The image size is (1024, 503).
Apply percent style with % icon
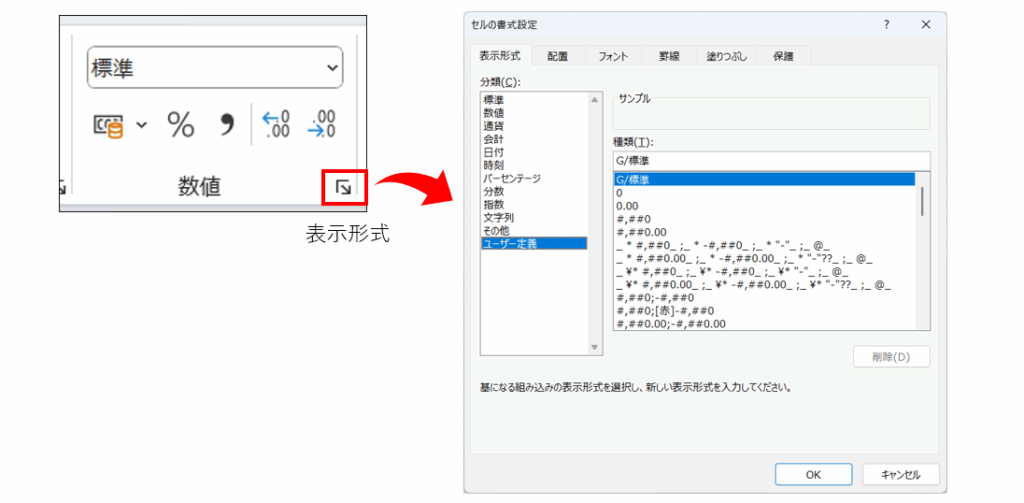[x=180, y=125]
